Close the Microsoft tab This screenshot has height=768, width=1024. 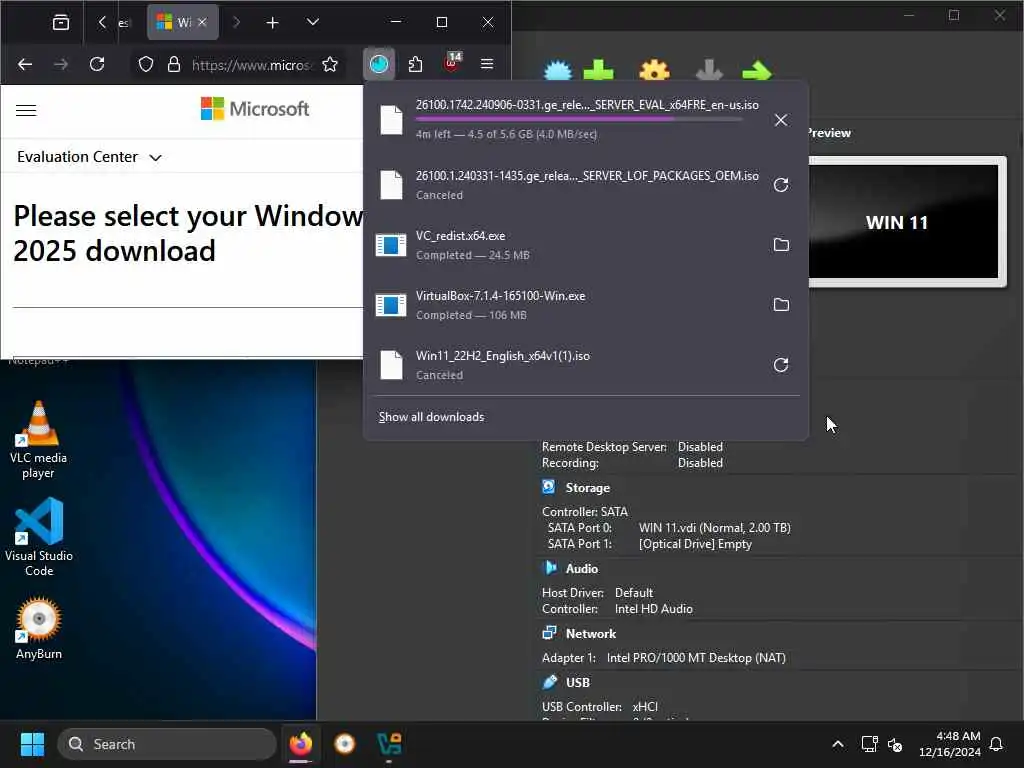tap(202, 22)
